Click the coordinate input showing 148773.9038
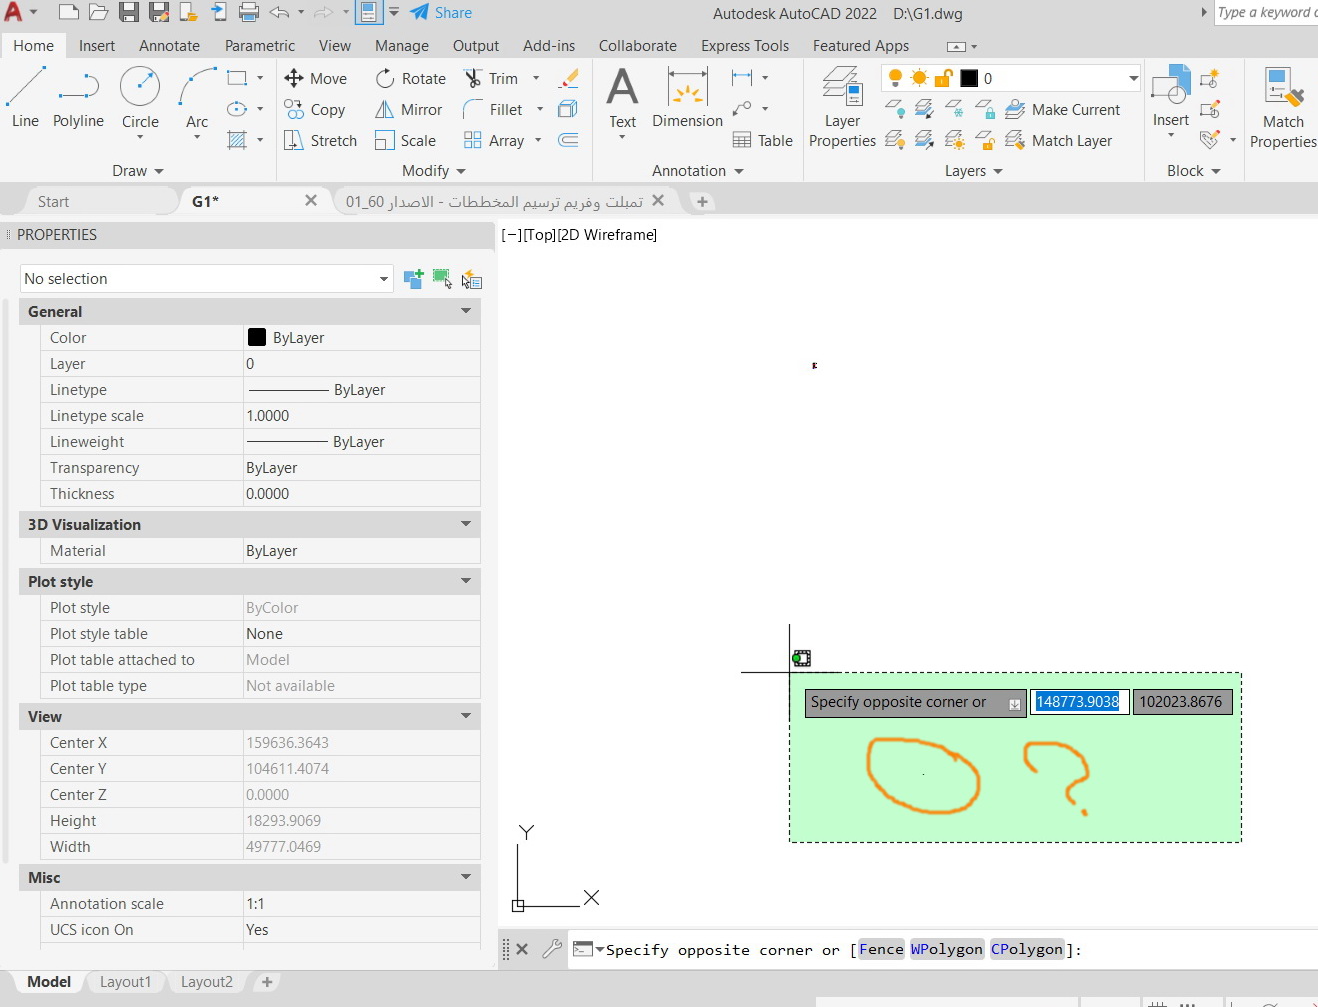1318x1007 pixels. [x=1079, y=702]
